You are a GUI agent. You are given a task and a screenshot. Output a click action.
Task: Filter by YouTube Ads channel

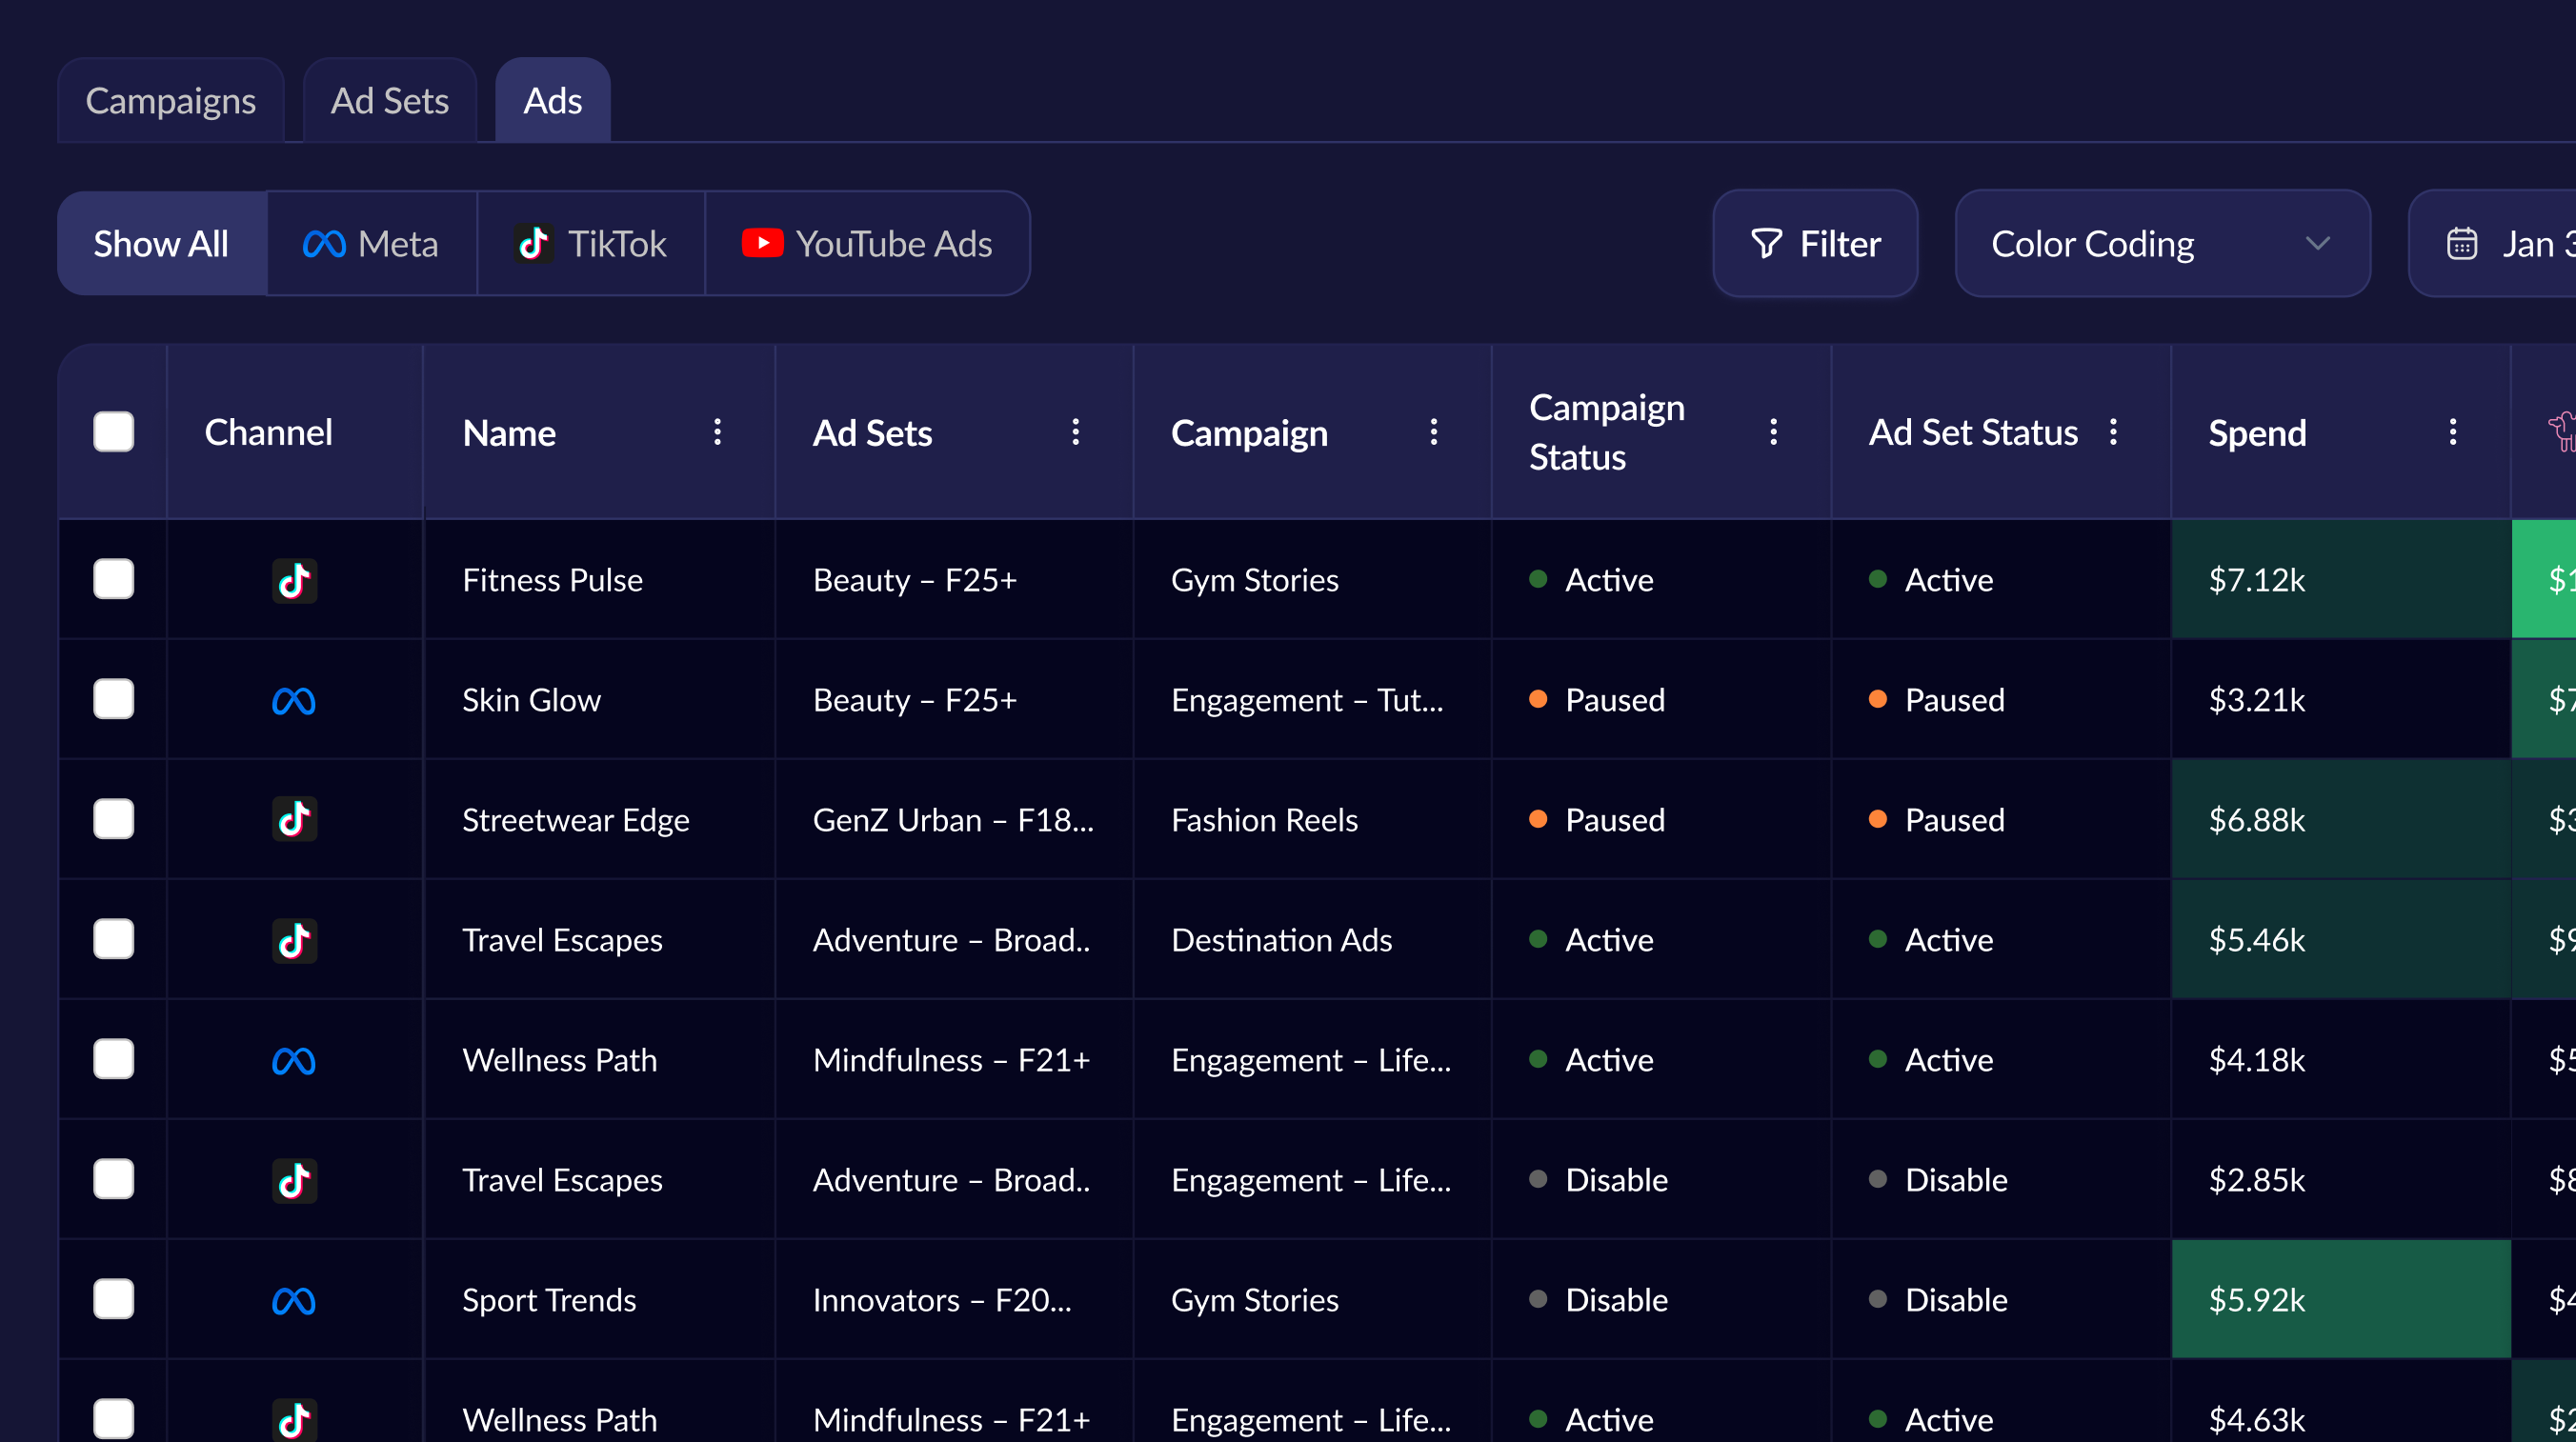tap(867, 244)
